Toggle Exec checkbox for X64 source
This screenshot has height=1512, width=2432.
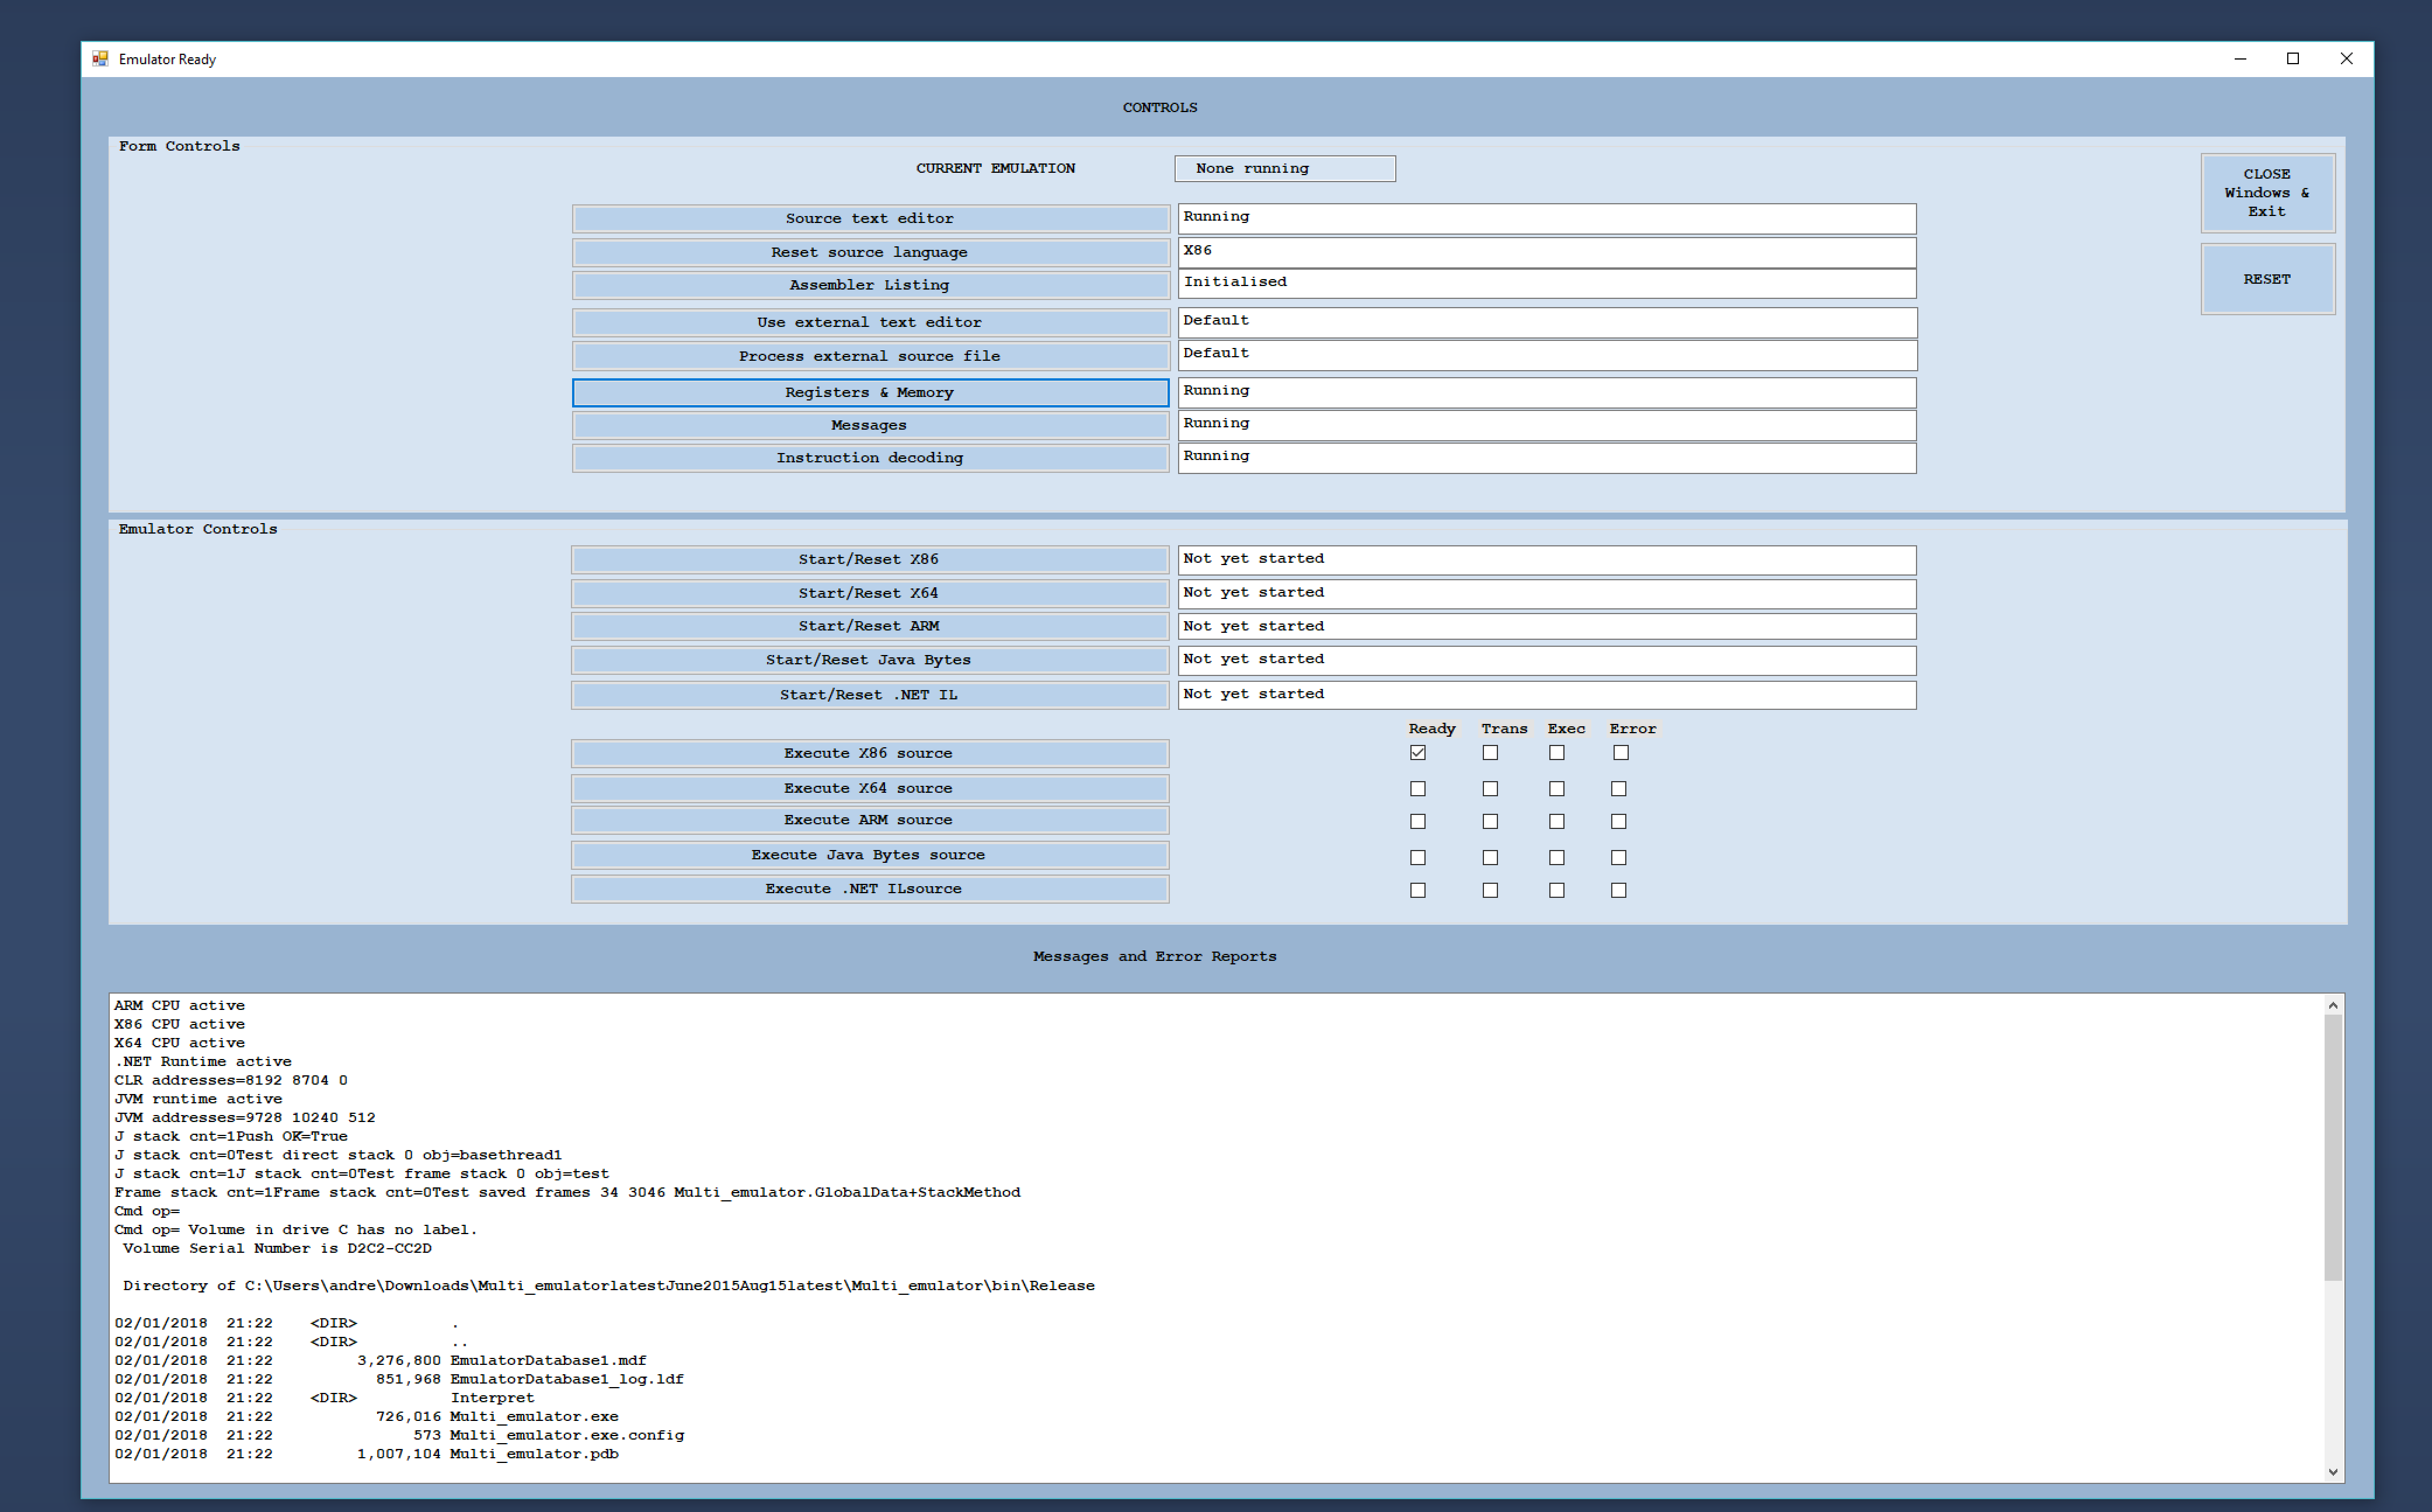(1557, 789)
